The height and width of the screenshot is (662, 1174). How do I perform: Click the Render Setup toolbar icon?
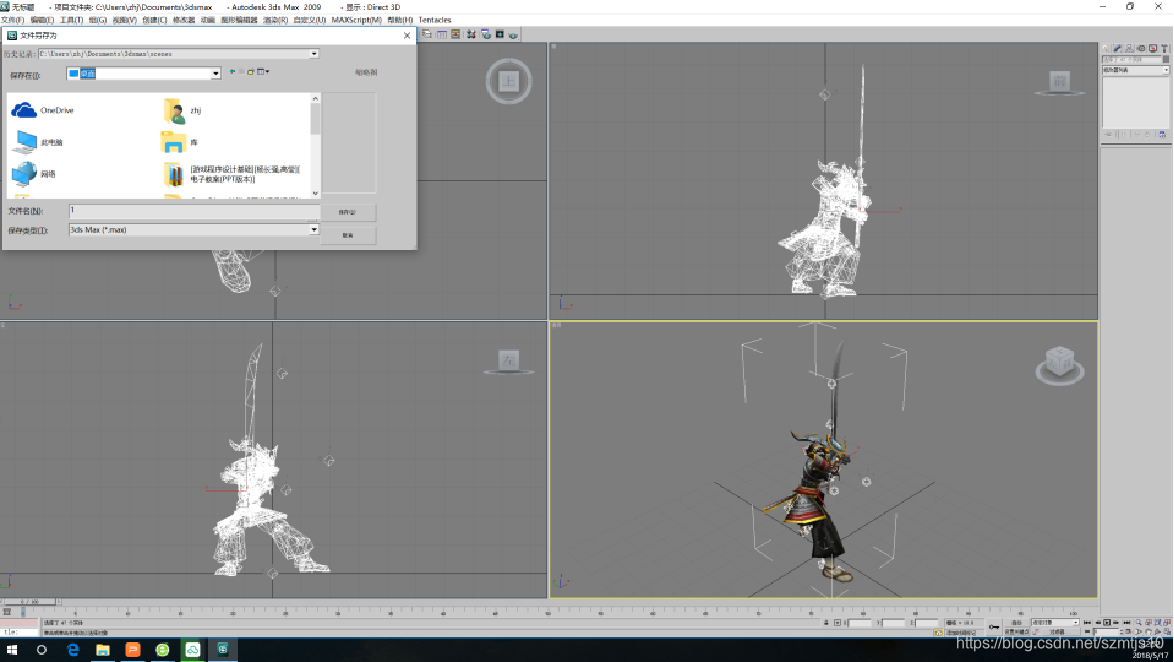[485, 34]
